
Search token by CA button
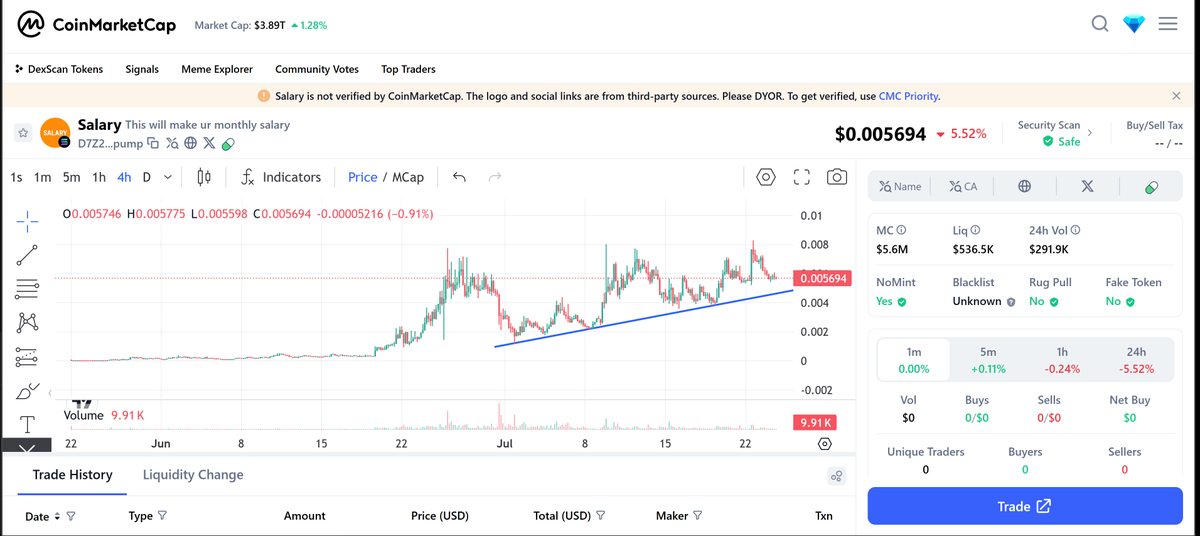[962, 186]
